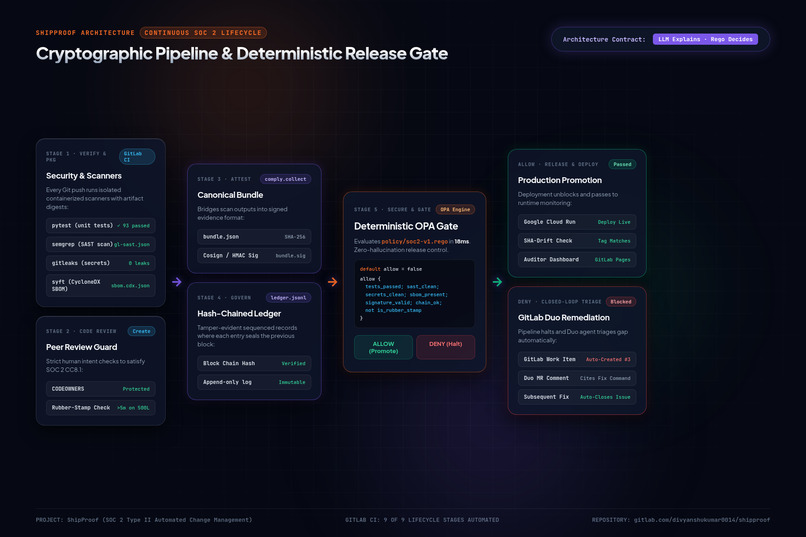Screen dimensions: 806x537
Task: Select the Subsequent Fix row
Action: pos(577,397)
